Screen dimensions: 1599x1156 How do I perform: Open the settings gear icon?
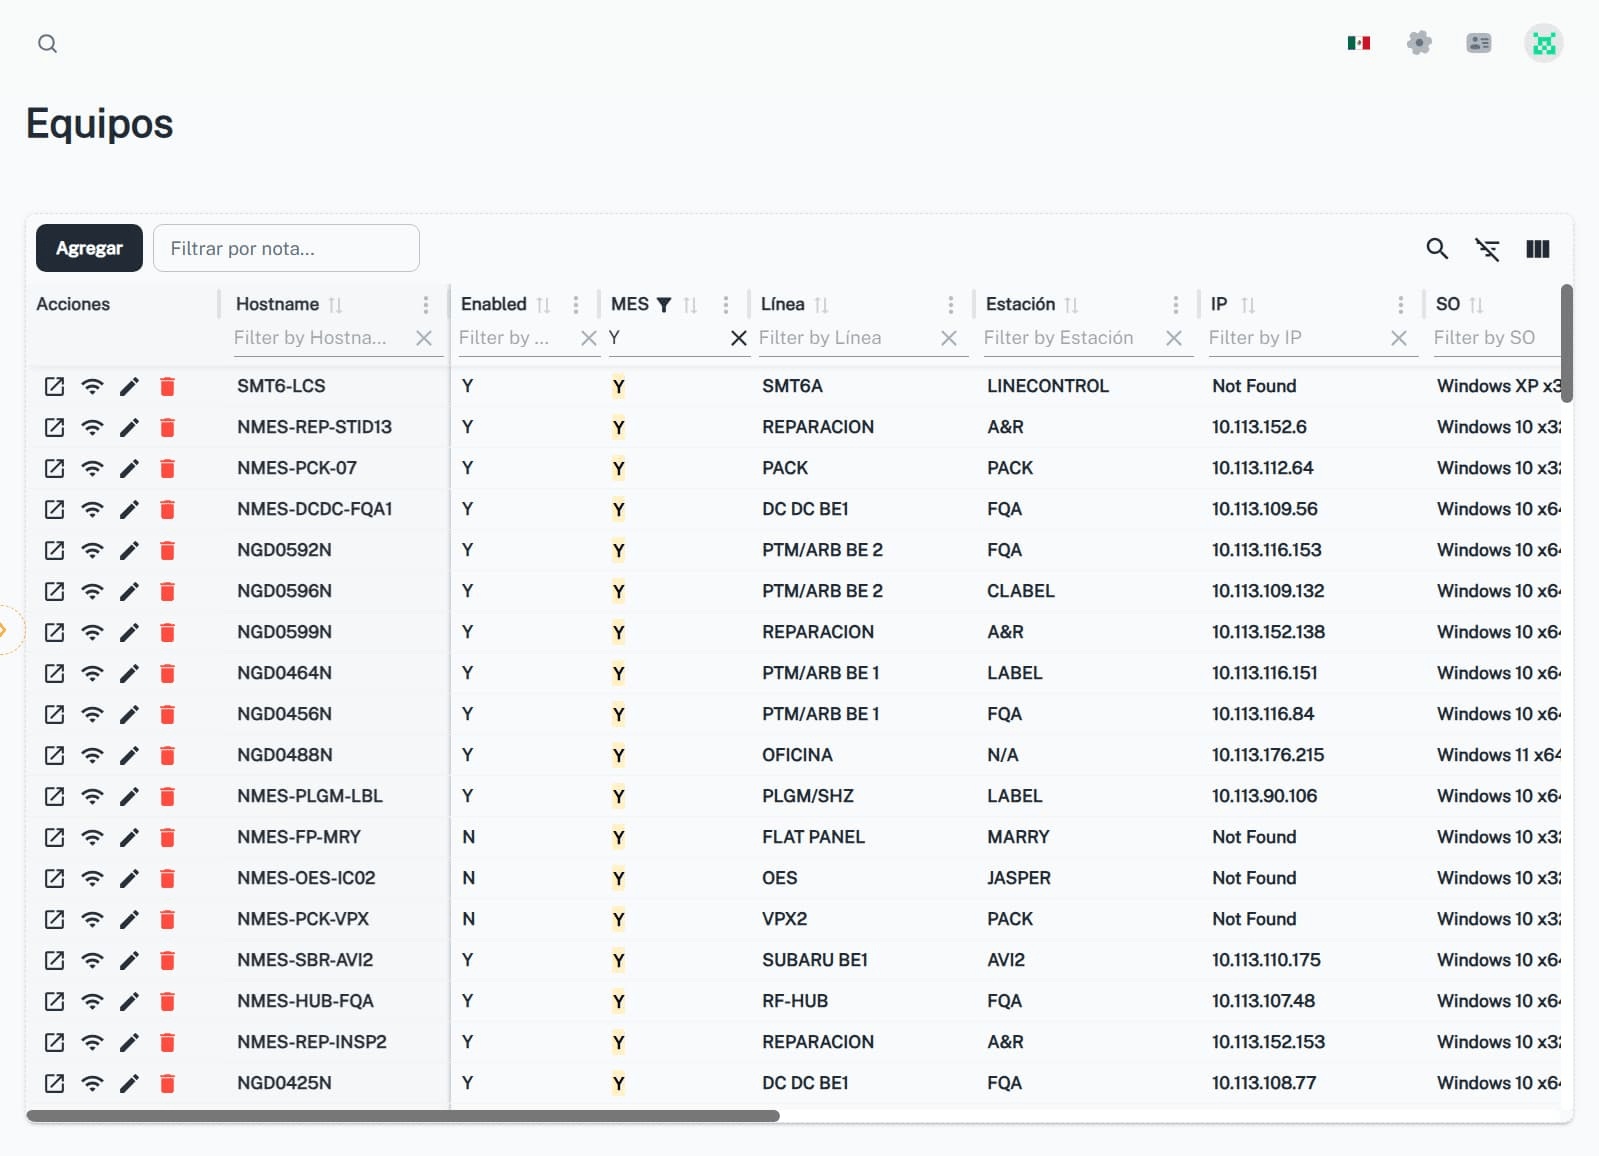click(x=1418, y=43)
